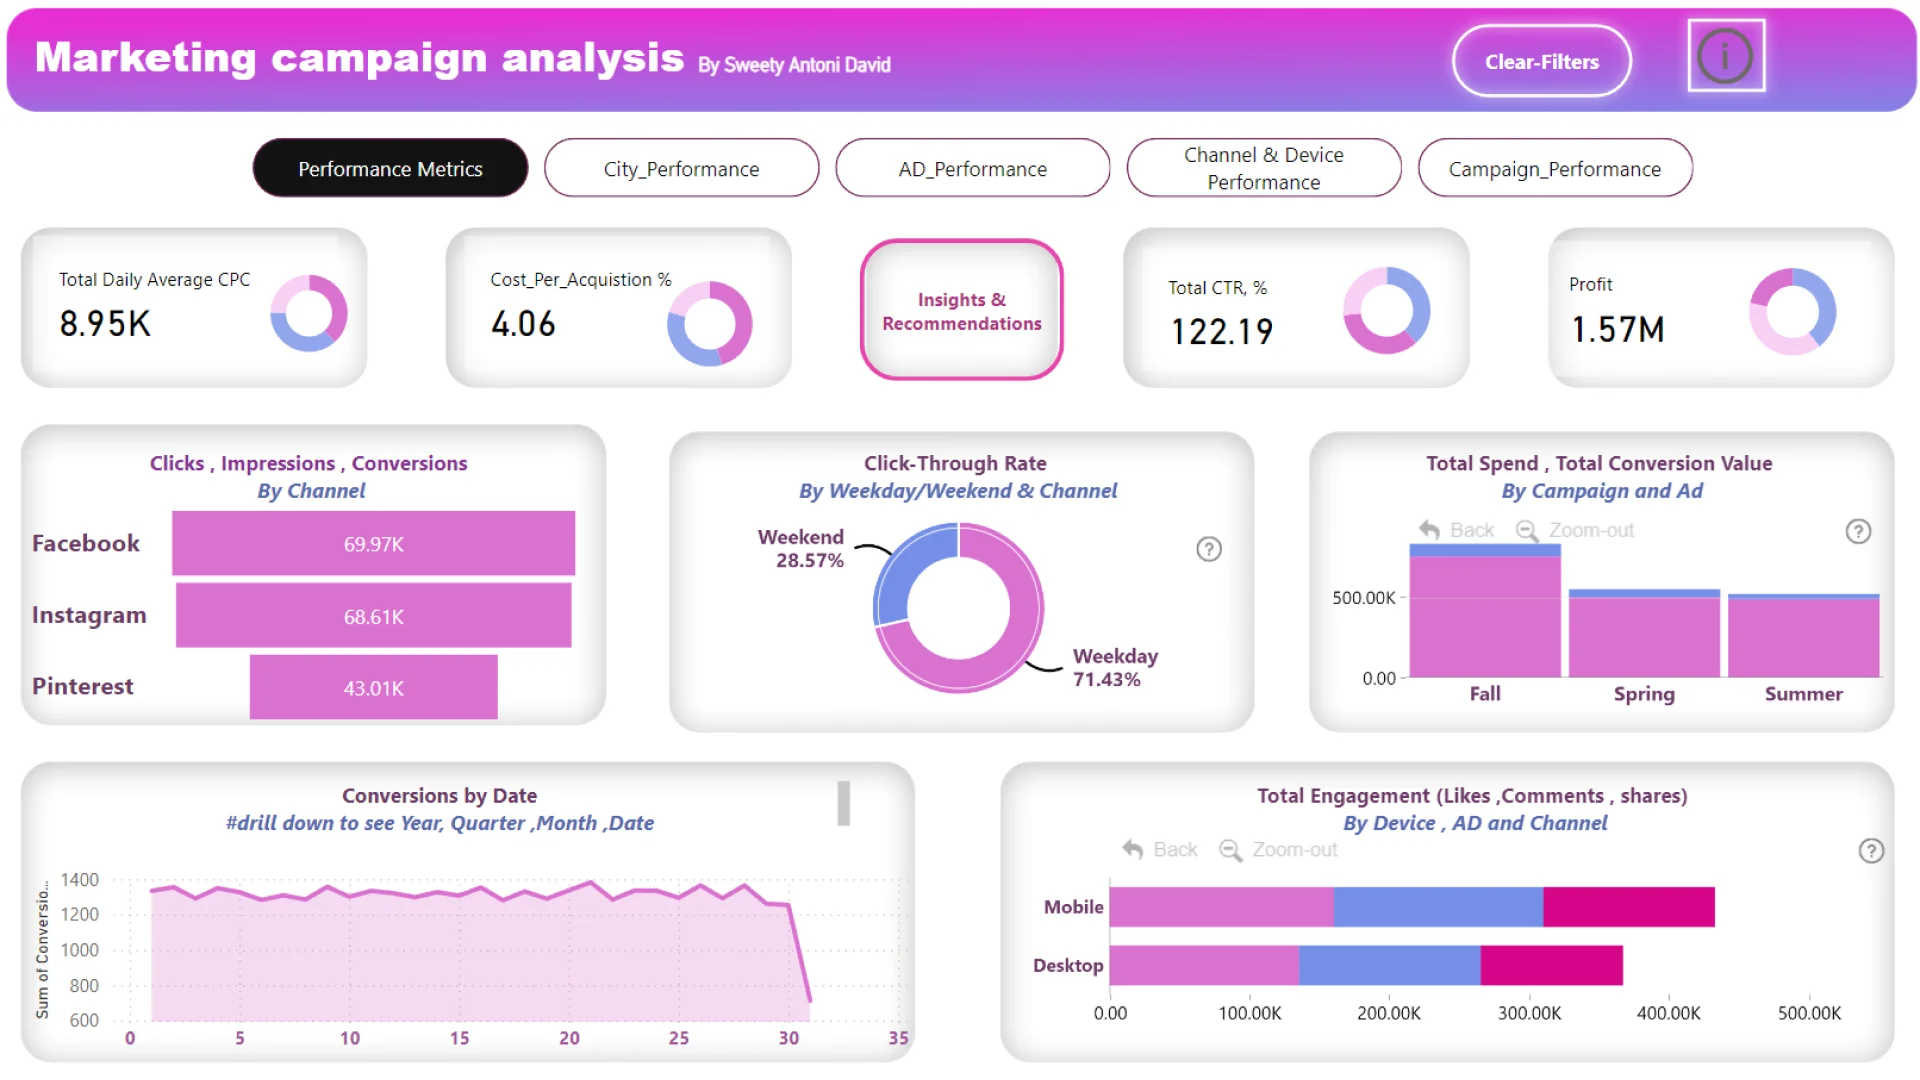Open the AD_Performance tab

[972, 169]
